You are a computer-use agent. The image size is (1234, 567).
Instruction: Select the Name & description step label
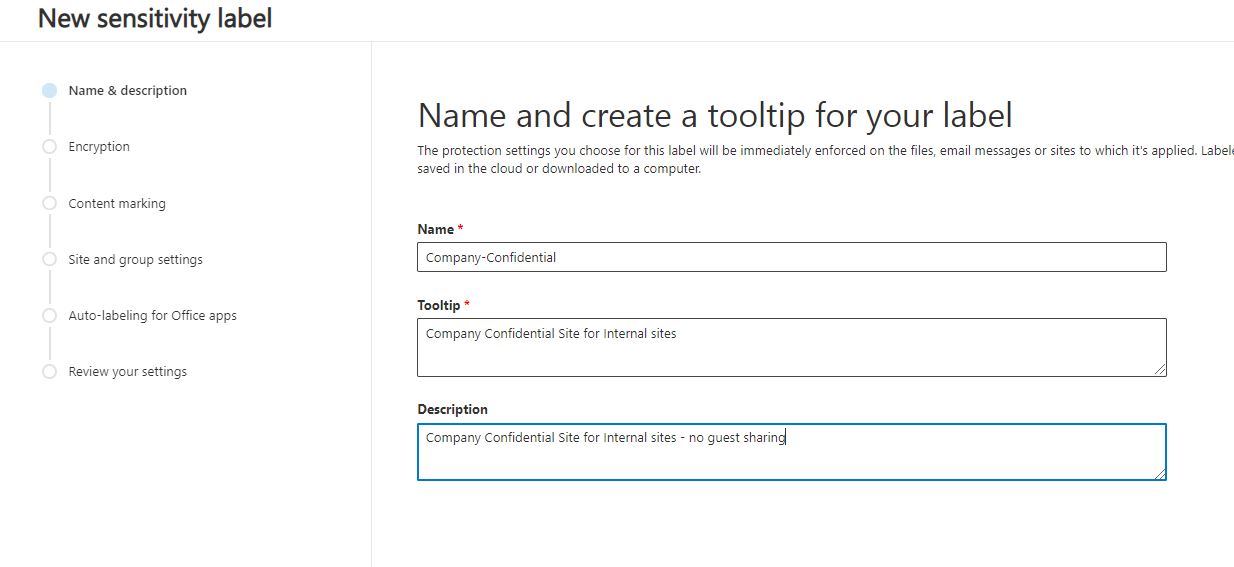pyautogui.click(x=127, y=90)
